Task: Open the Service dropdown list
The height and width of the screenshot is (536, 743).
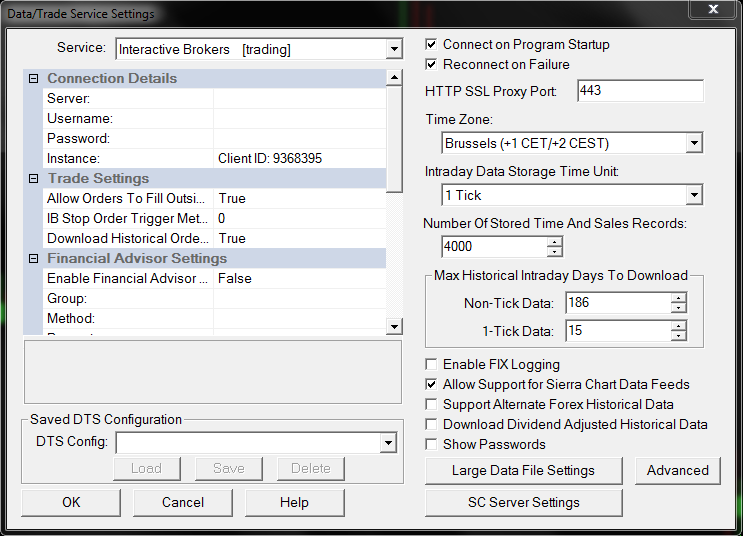Action: (394, 49)
